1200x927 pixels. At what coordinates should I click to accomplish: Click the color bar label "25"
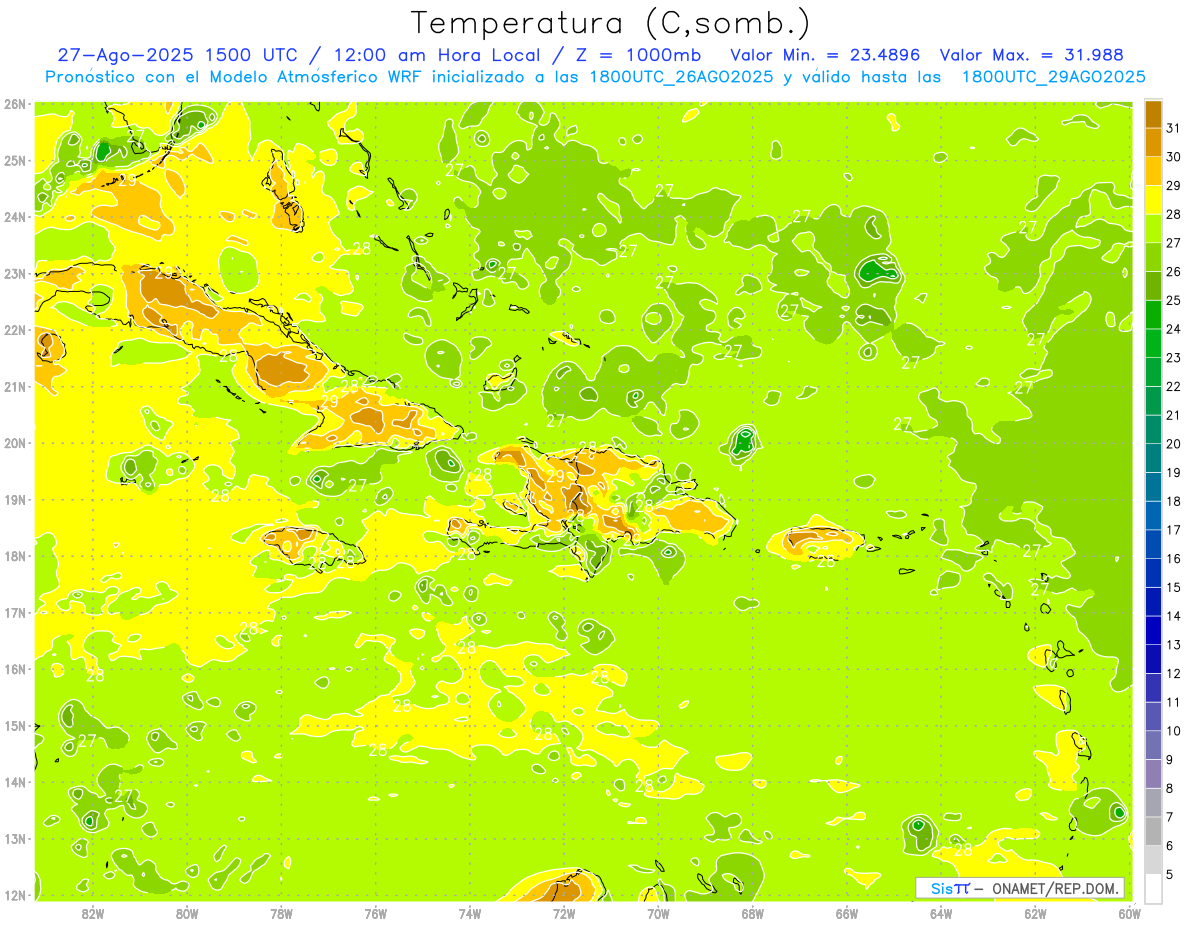tap(1173, 300)
